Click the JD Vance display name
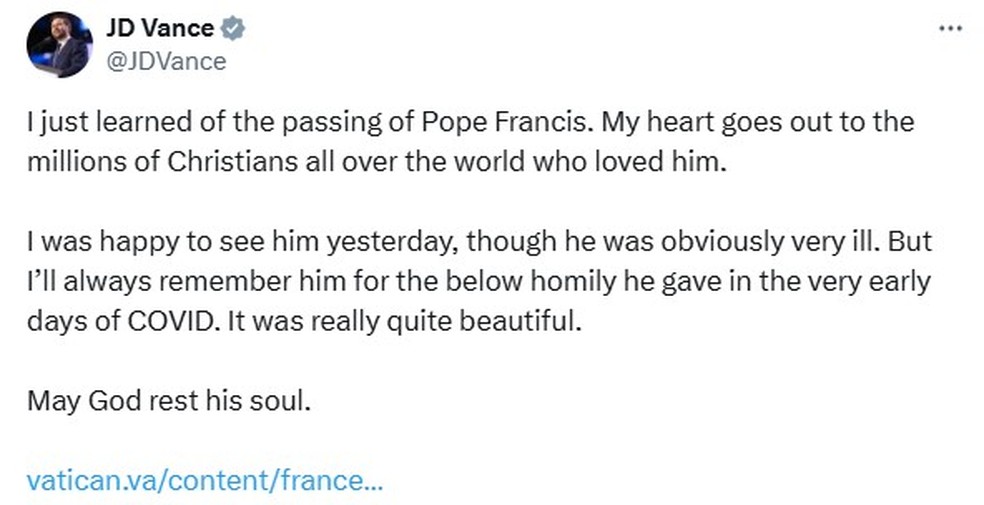The width and height of the screenshot is (984, 505). click(159, 29)
